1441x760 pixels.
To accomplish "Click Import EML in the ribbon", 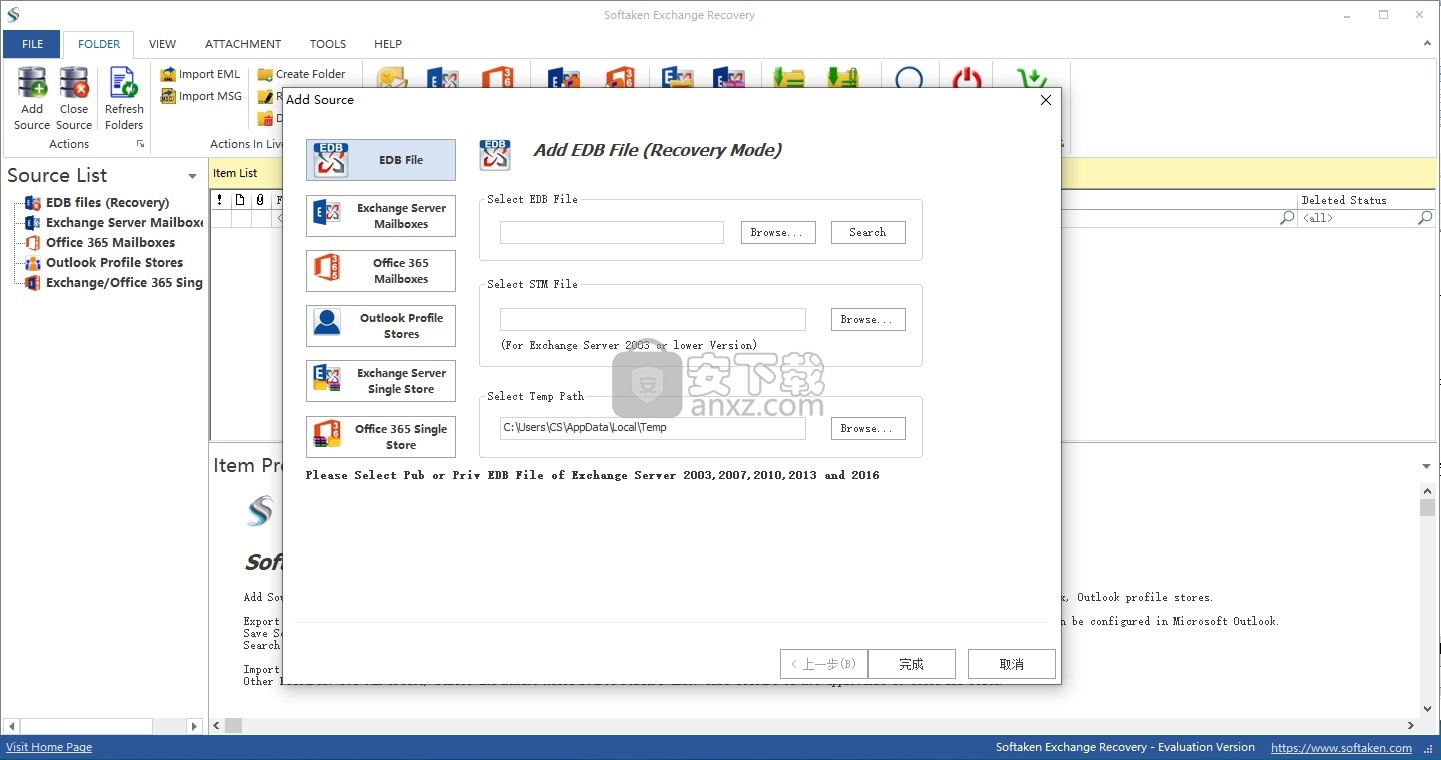I will point(200,74).
